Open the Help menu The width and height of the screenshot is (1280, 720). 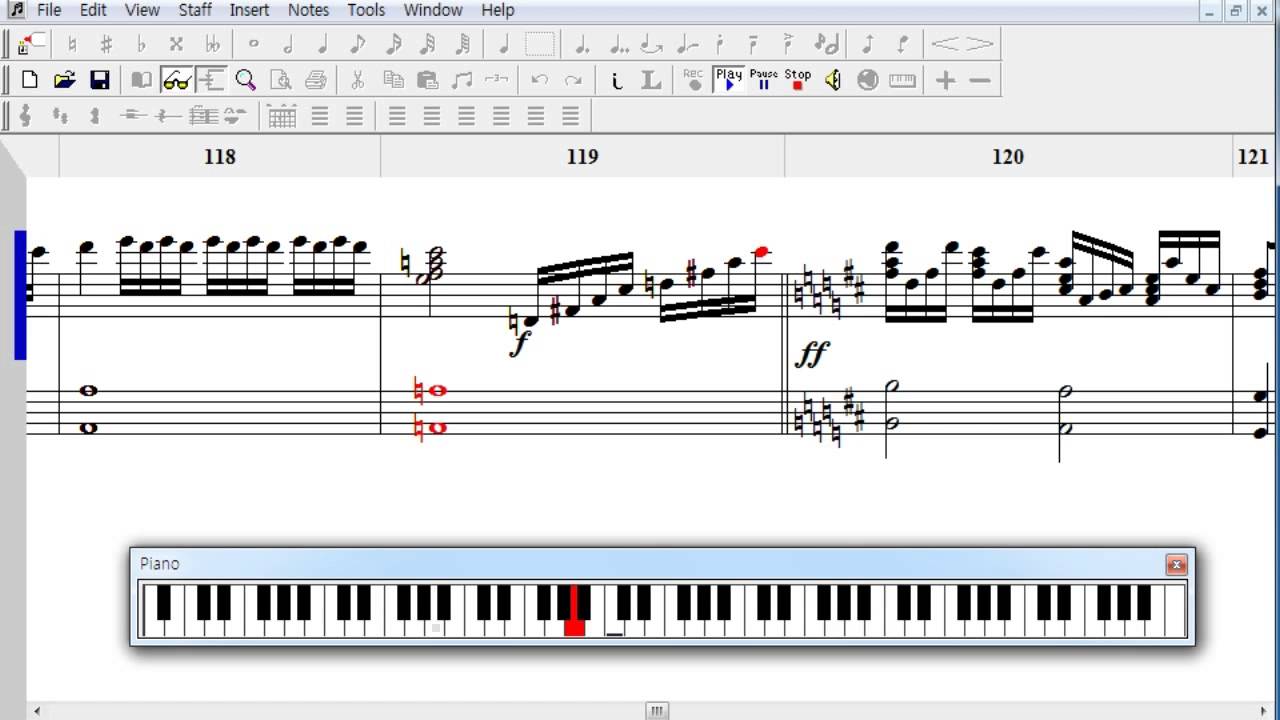point(498,10)
